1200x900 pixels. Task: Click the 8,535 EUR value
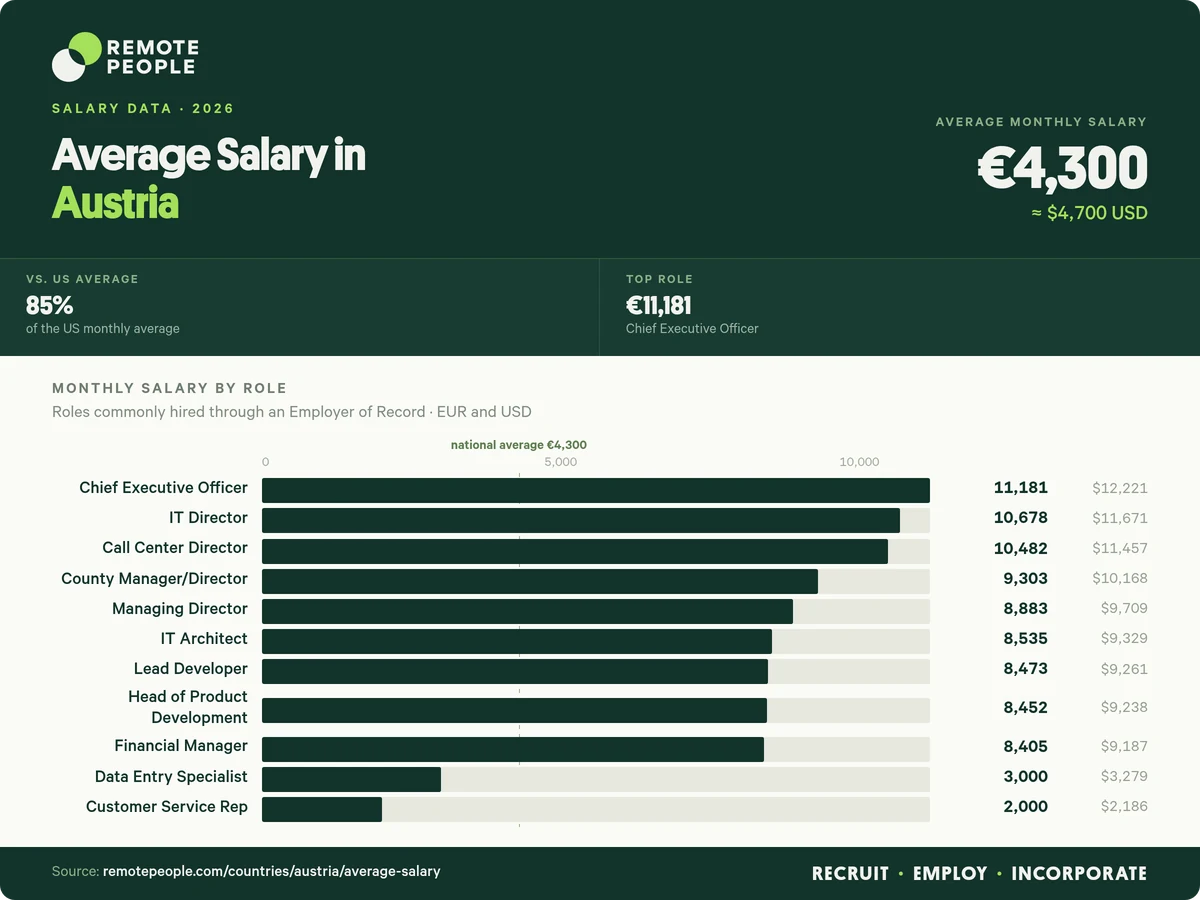pyautogui.click(x=1026, y=638)
